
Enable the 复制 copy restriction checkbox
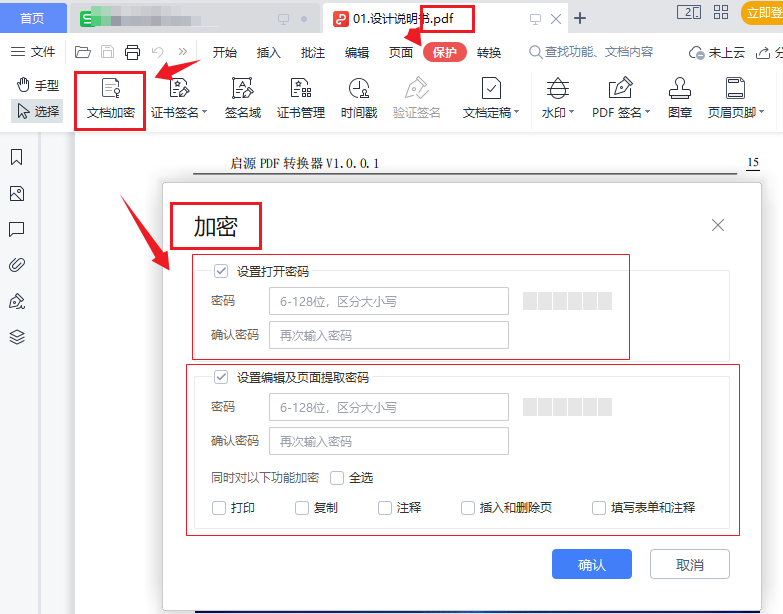tap(302, 508)
